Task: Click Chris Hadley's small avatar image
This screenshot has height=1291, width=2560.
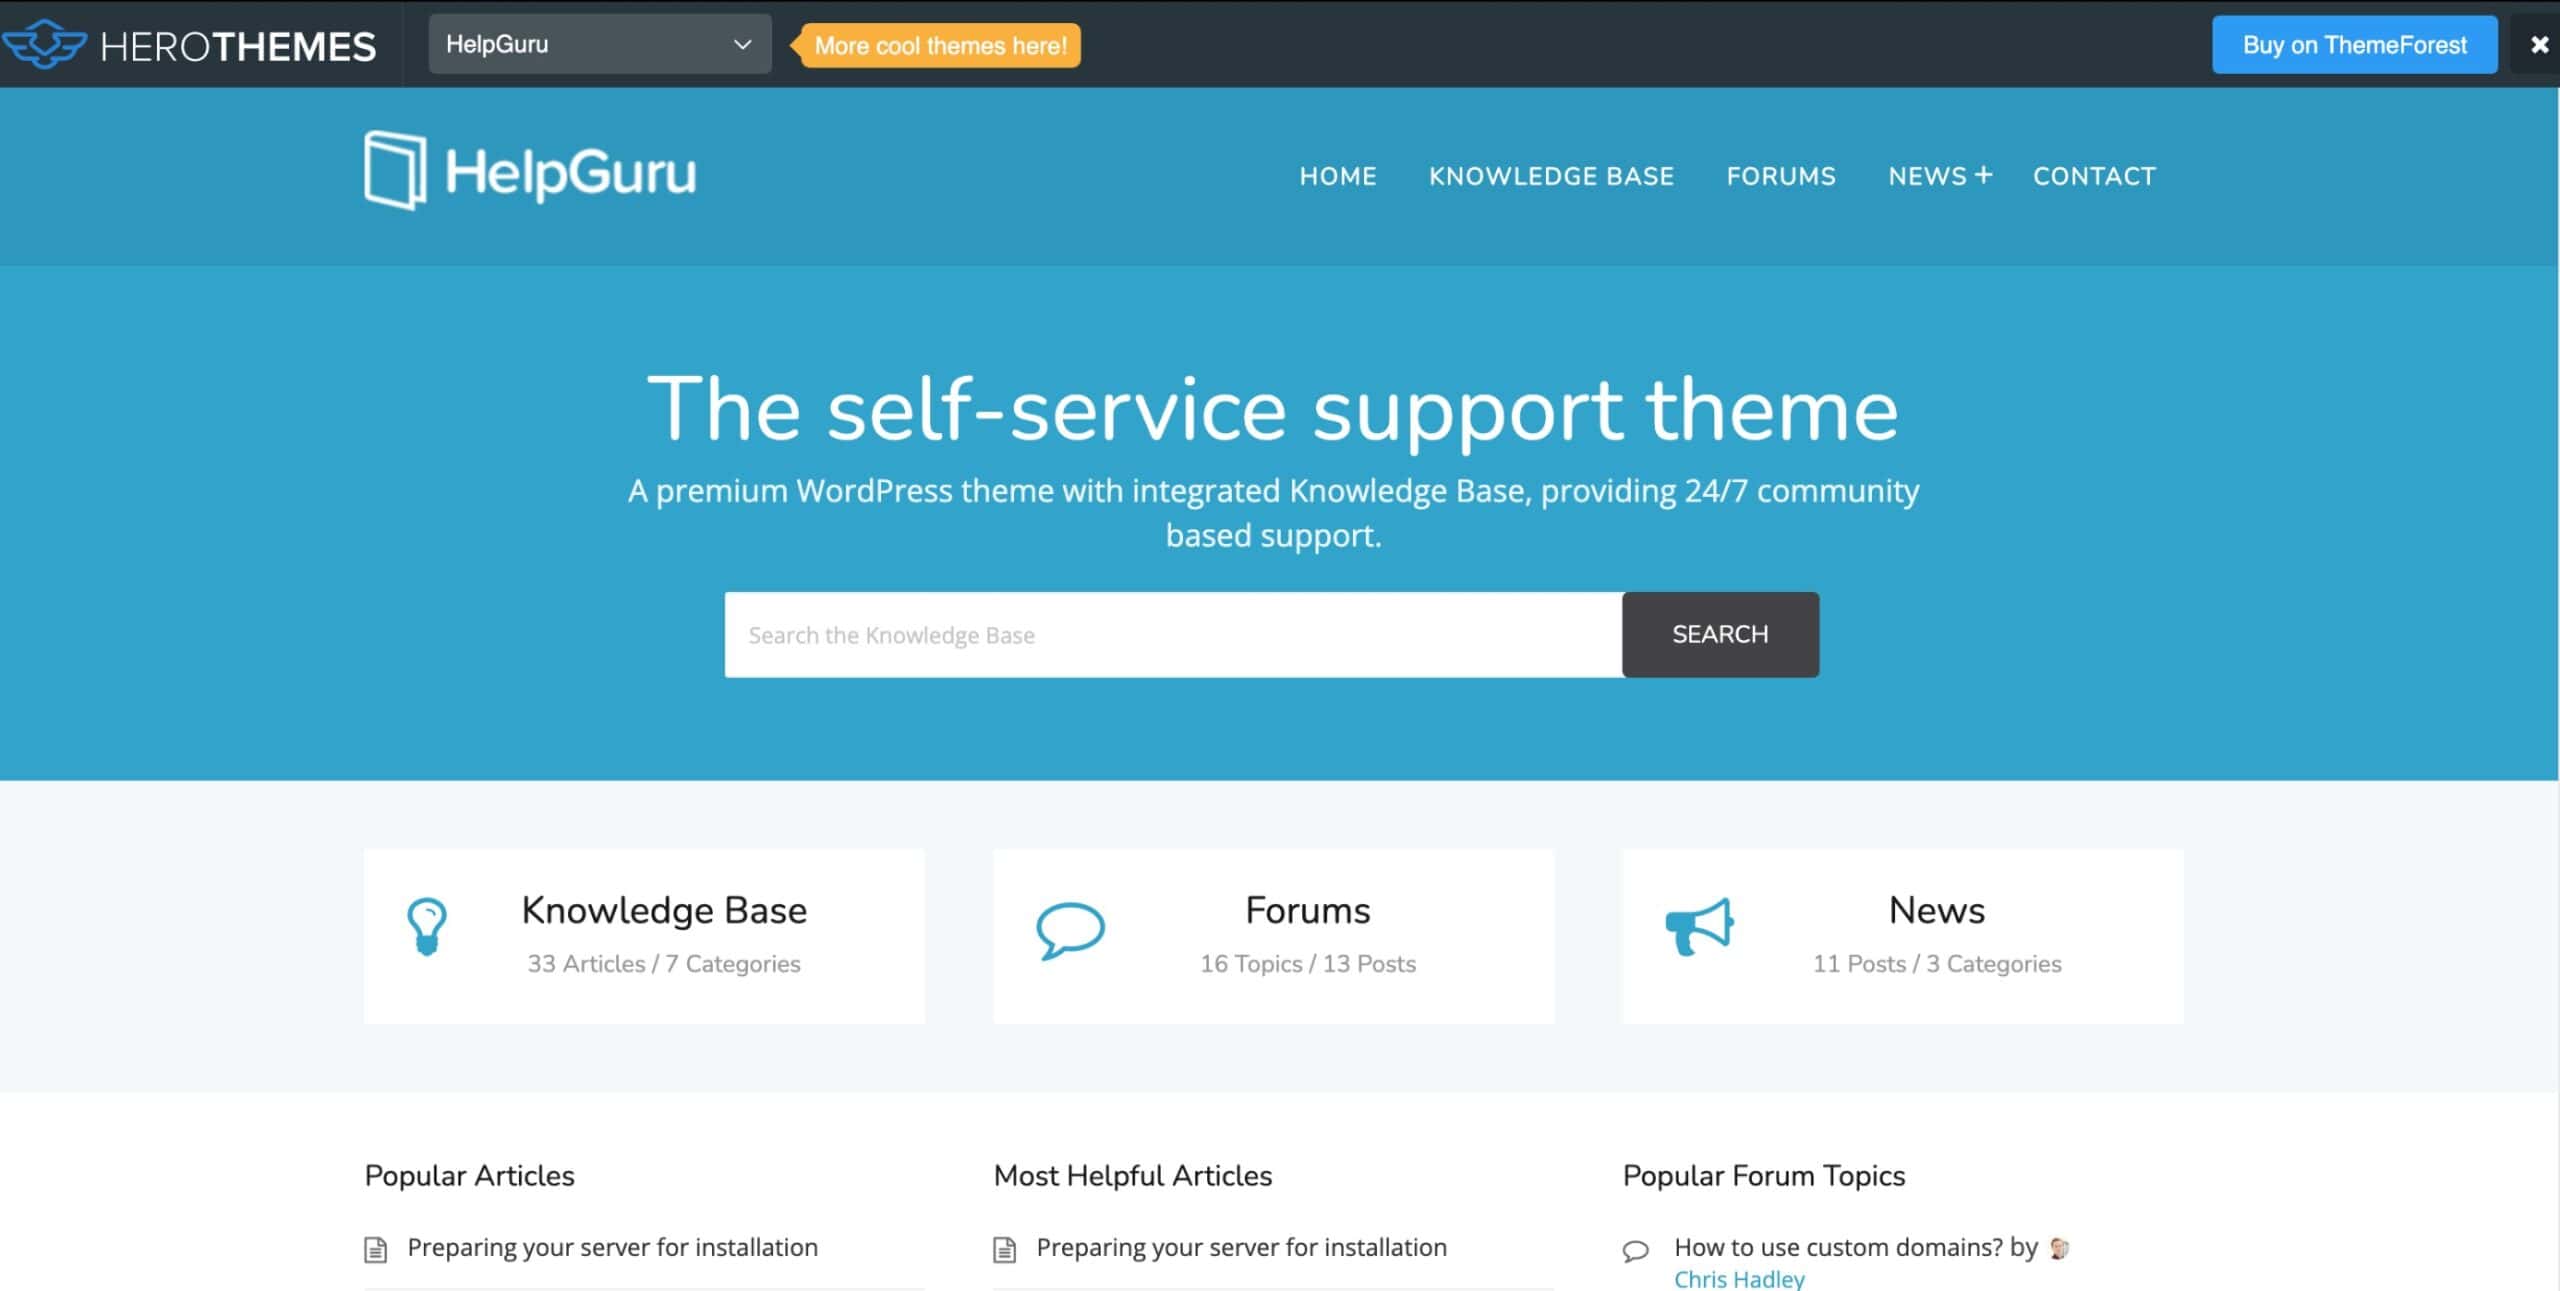Action: pos(2059,1248)
